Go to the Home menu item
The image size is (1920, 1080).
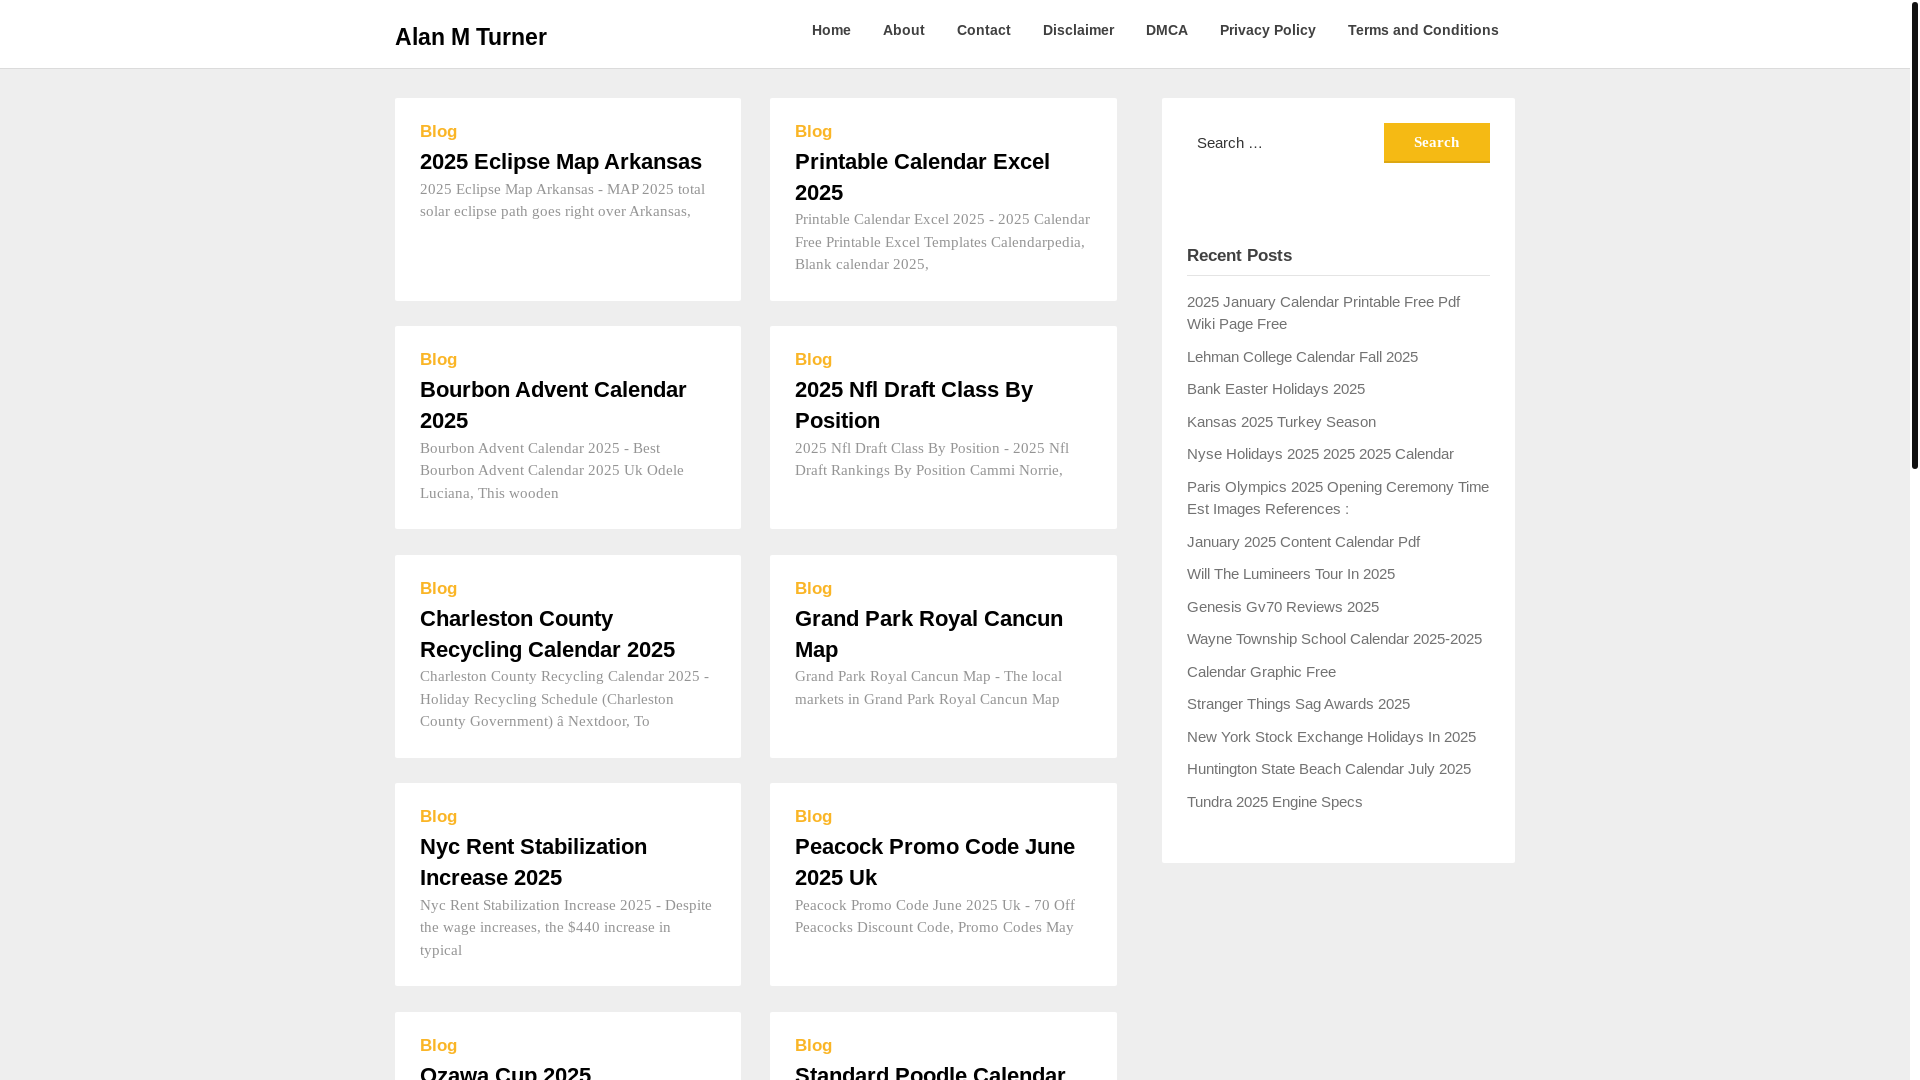pyautogui.click(x=831, y=30)
